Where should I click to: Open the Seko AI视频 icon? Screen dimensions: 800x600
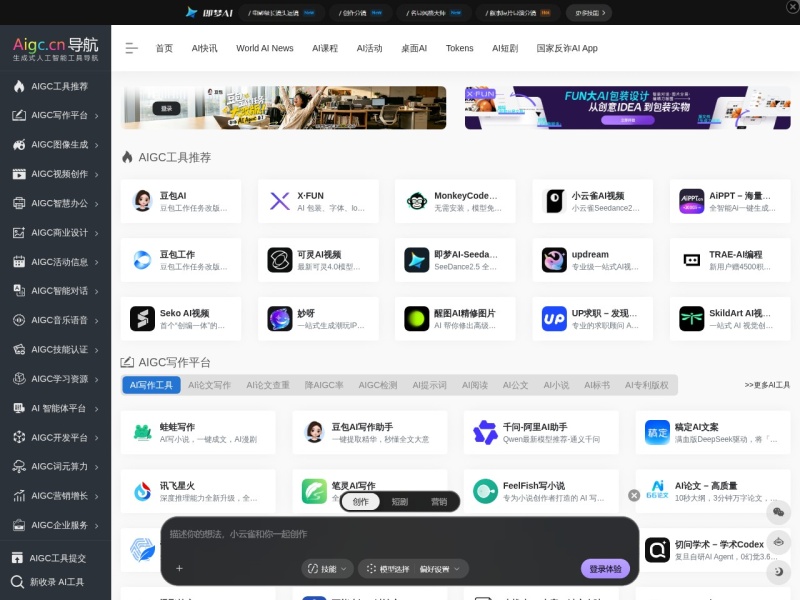coord(142,318)
